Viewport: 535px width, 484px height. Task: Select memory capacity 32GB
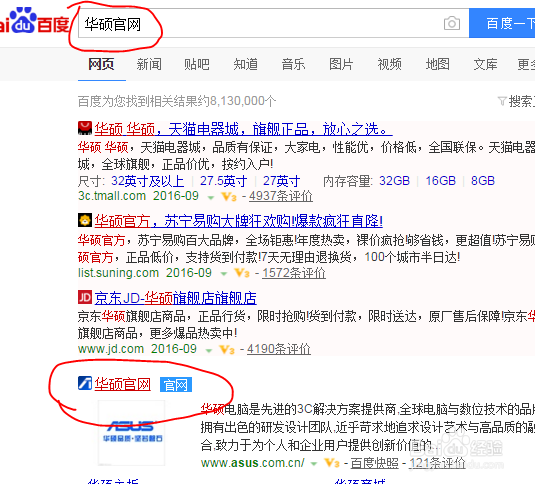pos(394,181)
